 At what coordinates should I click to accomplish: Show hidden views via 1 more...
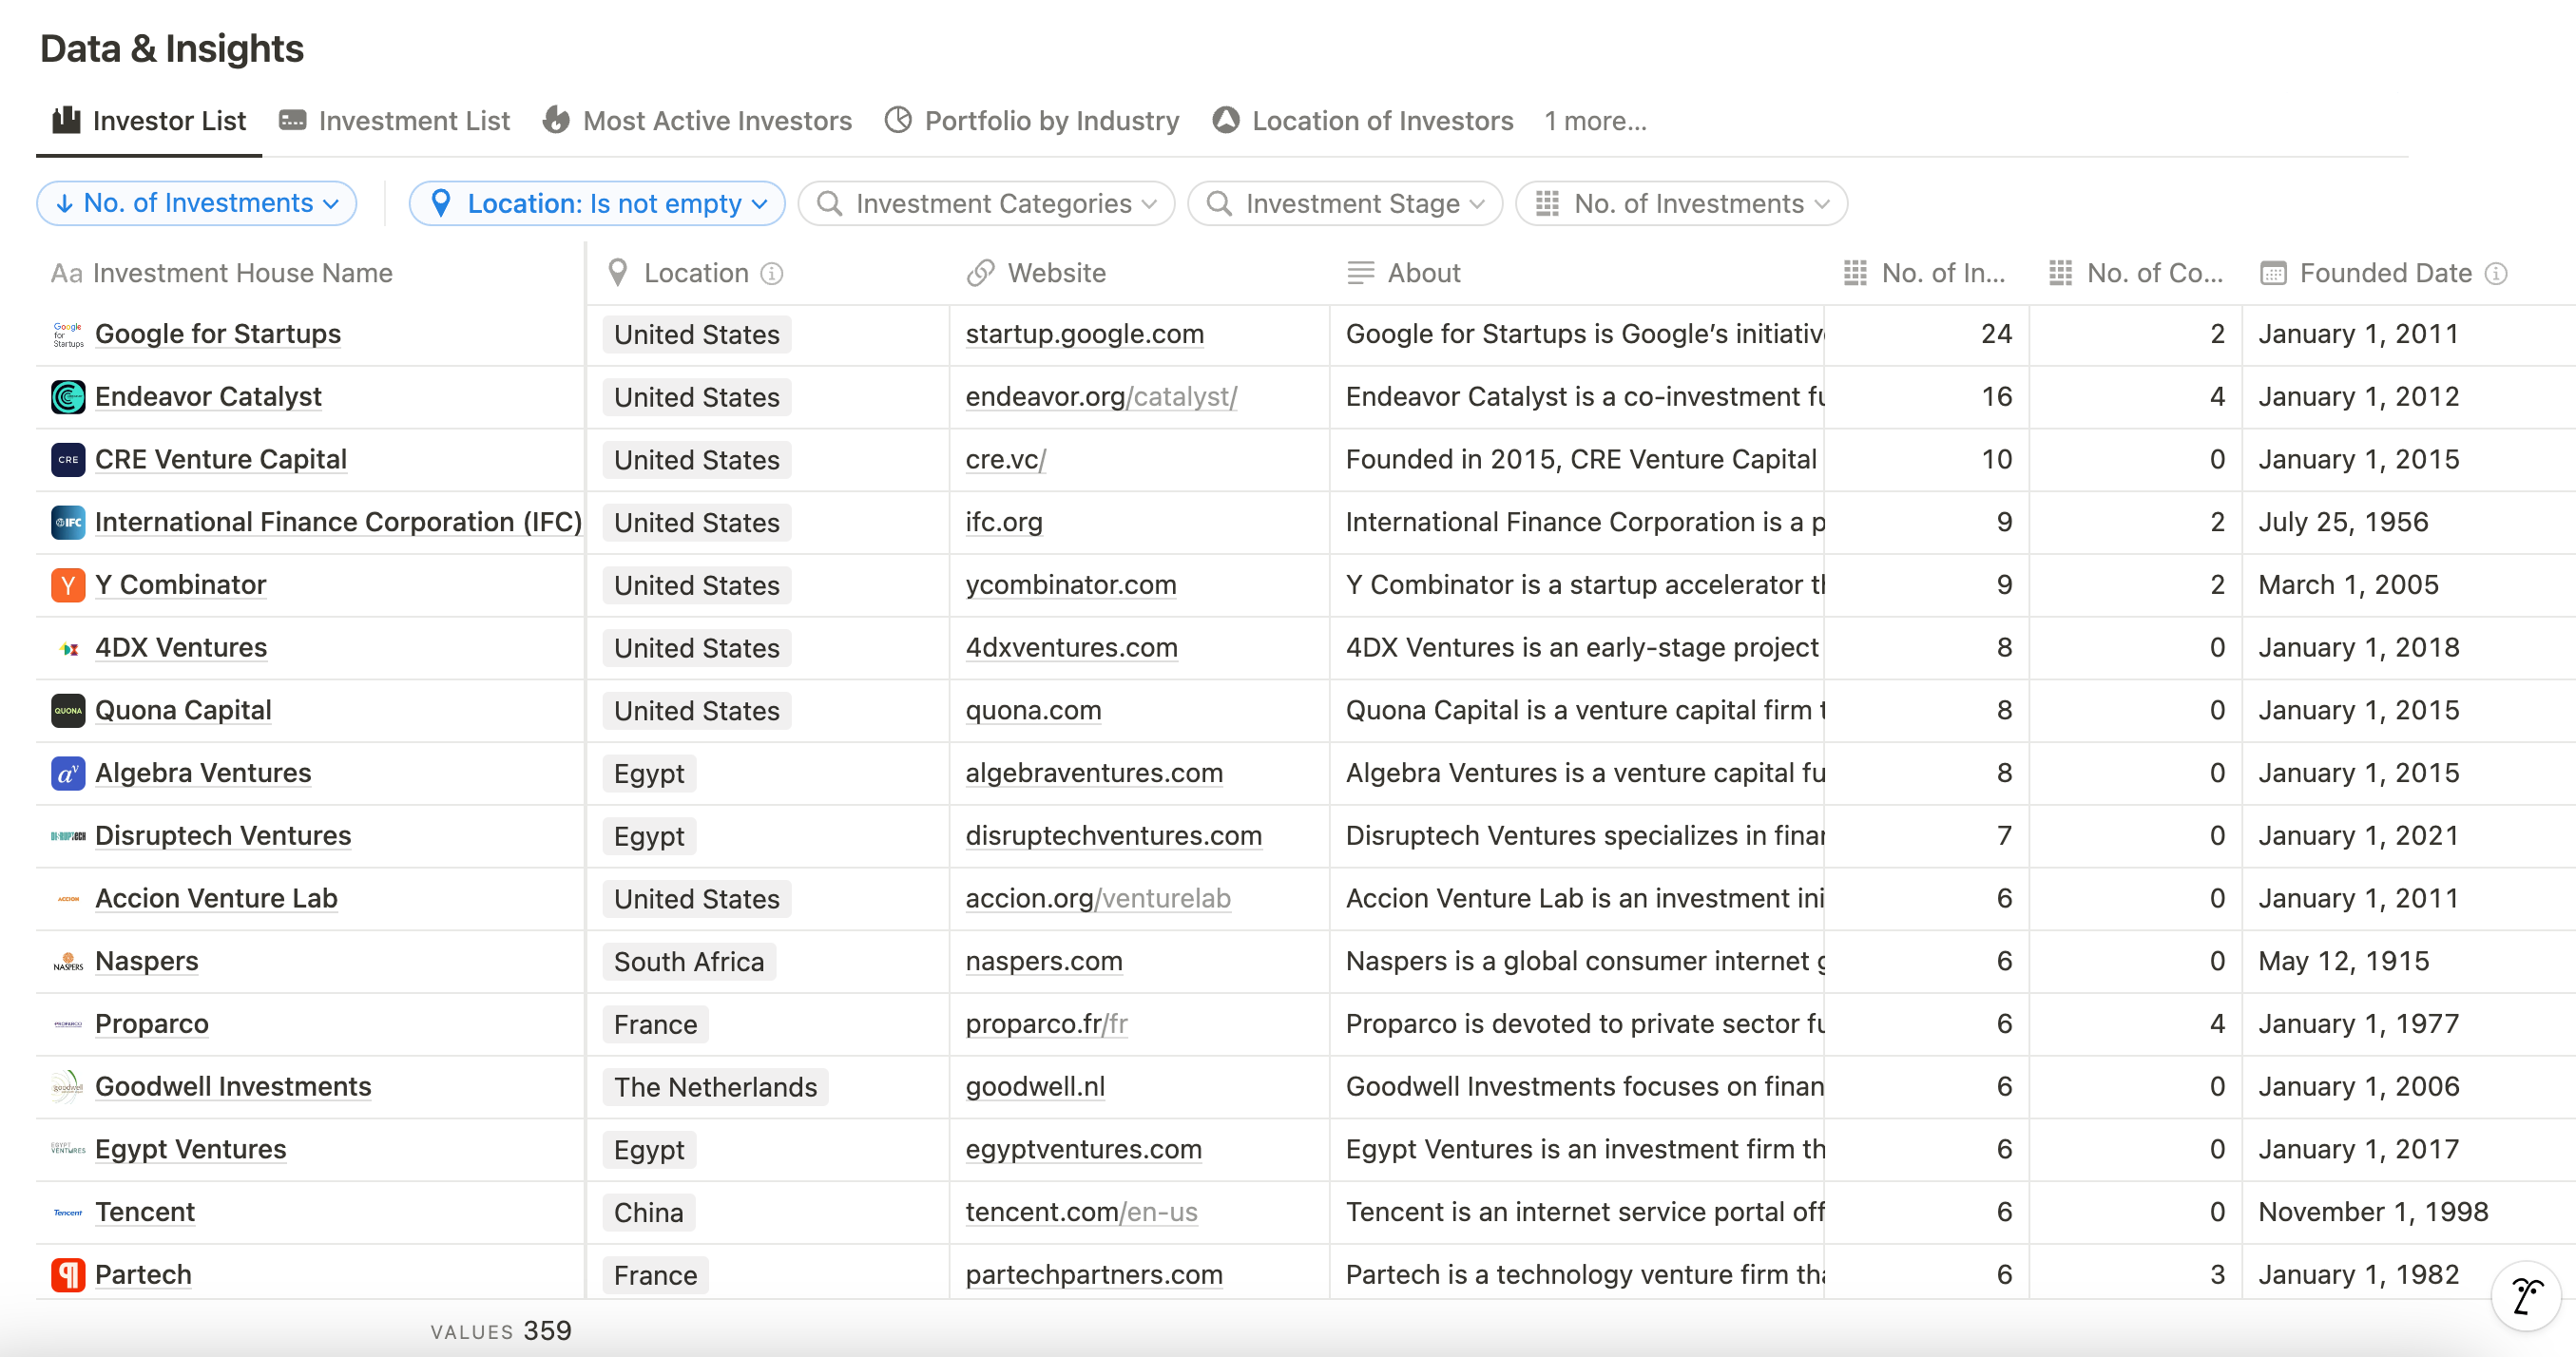tap(1595, 121)
